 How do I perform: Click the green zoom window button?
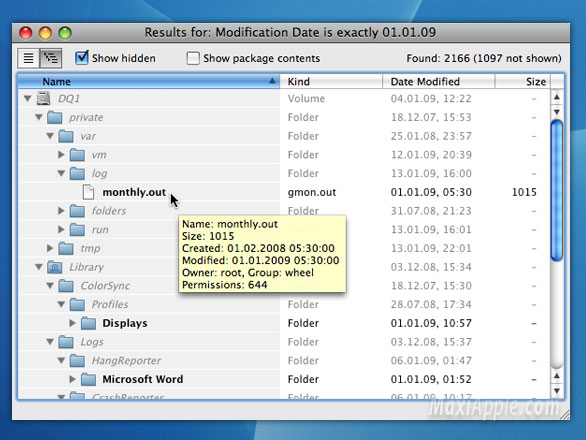[65, 33]
